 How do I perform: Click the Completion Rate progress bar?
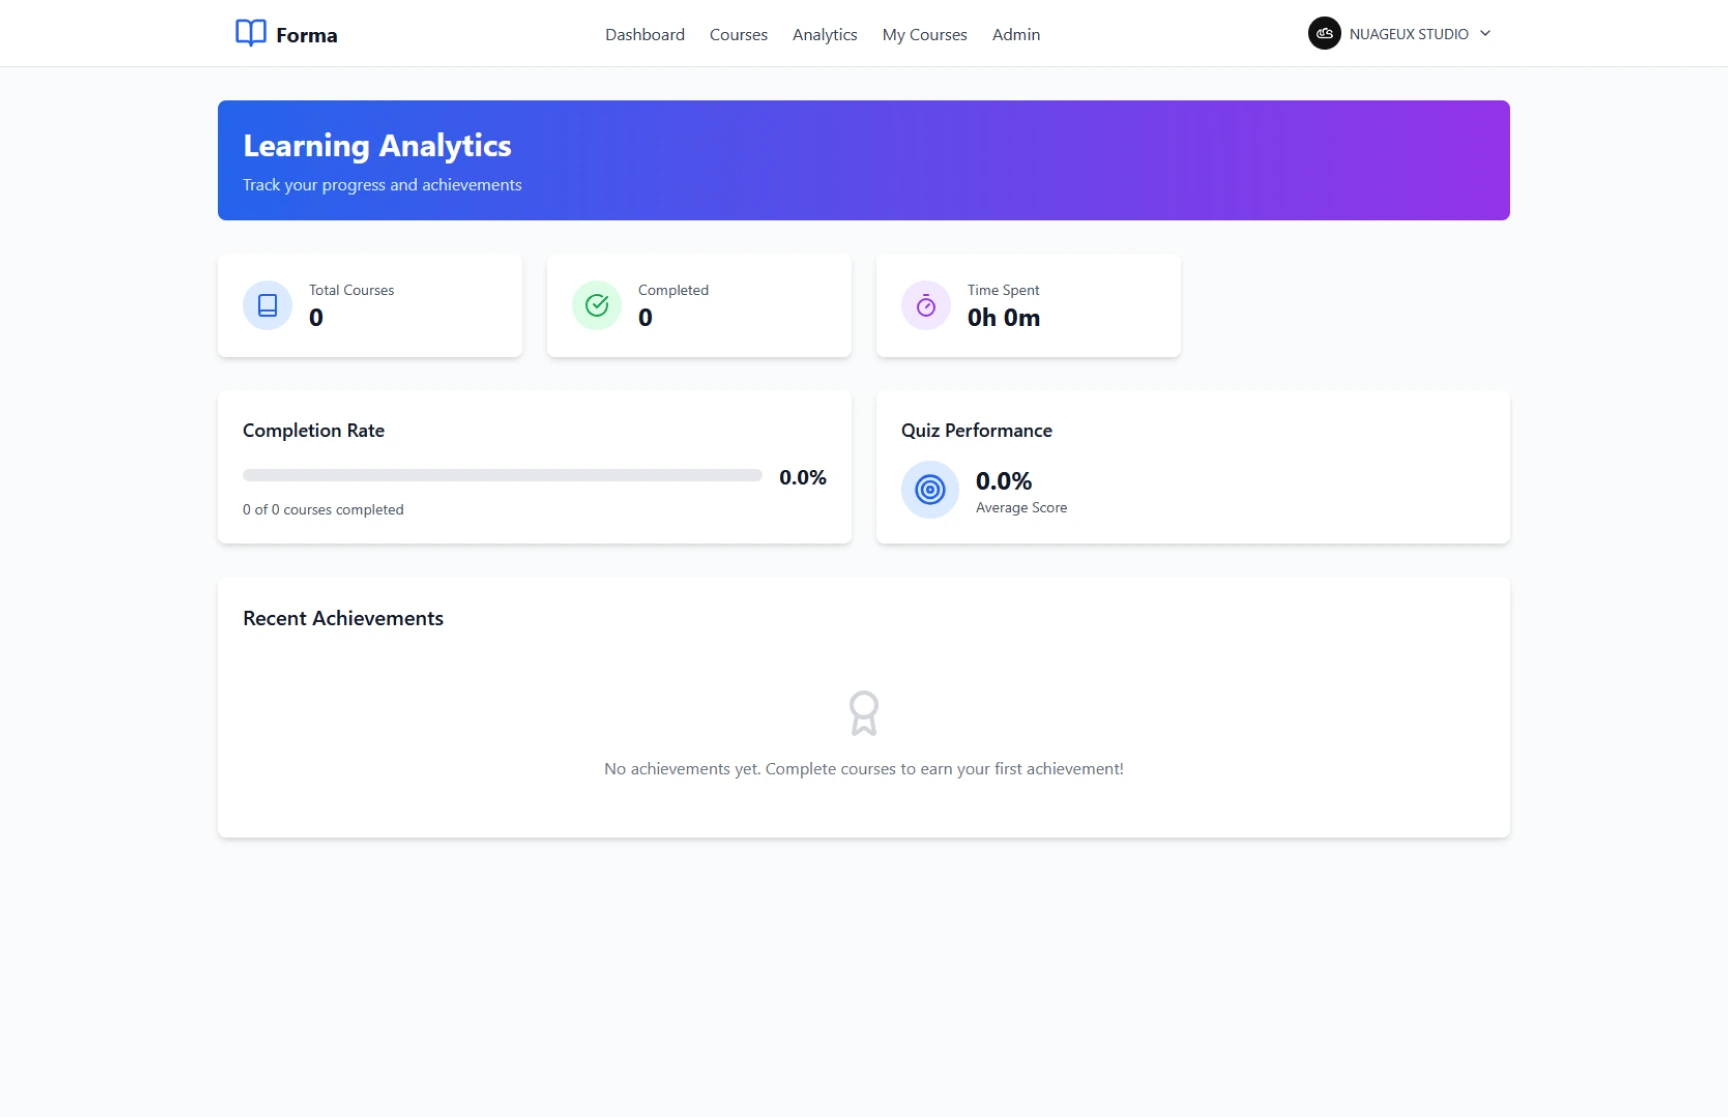point(502,475)
